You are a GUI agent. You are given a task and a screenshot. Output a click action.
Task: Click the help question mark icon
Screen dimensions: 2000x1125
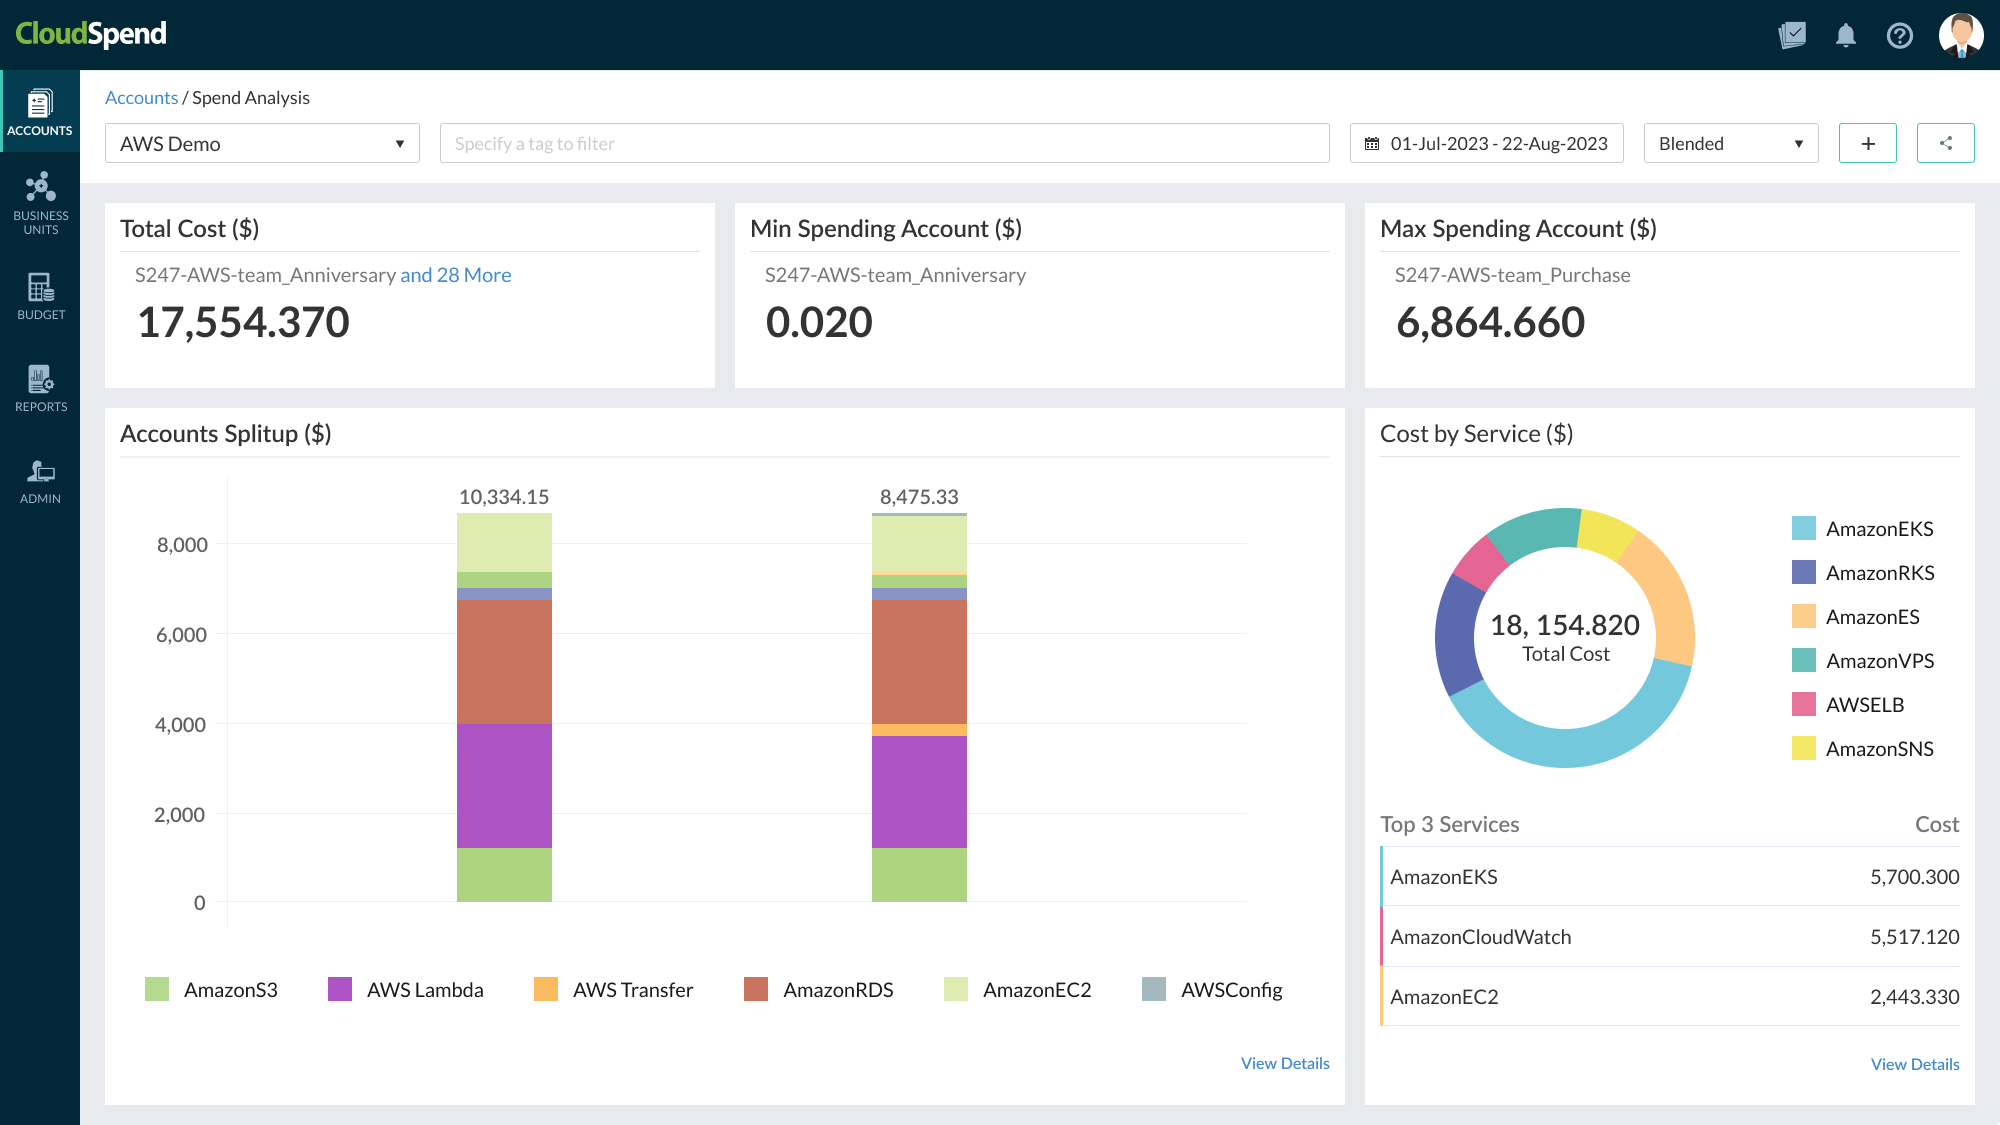(x=1900, y=33)
